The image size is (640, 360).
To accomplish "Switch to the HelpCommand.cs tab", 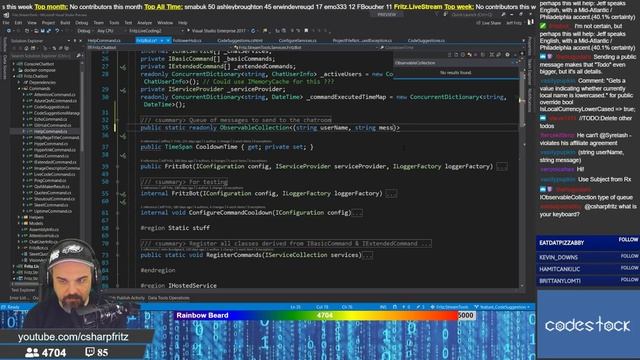I will (104, 40).
